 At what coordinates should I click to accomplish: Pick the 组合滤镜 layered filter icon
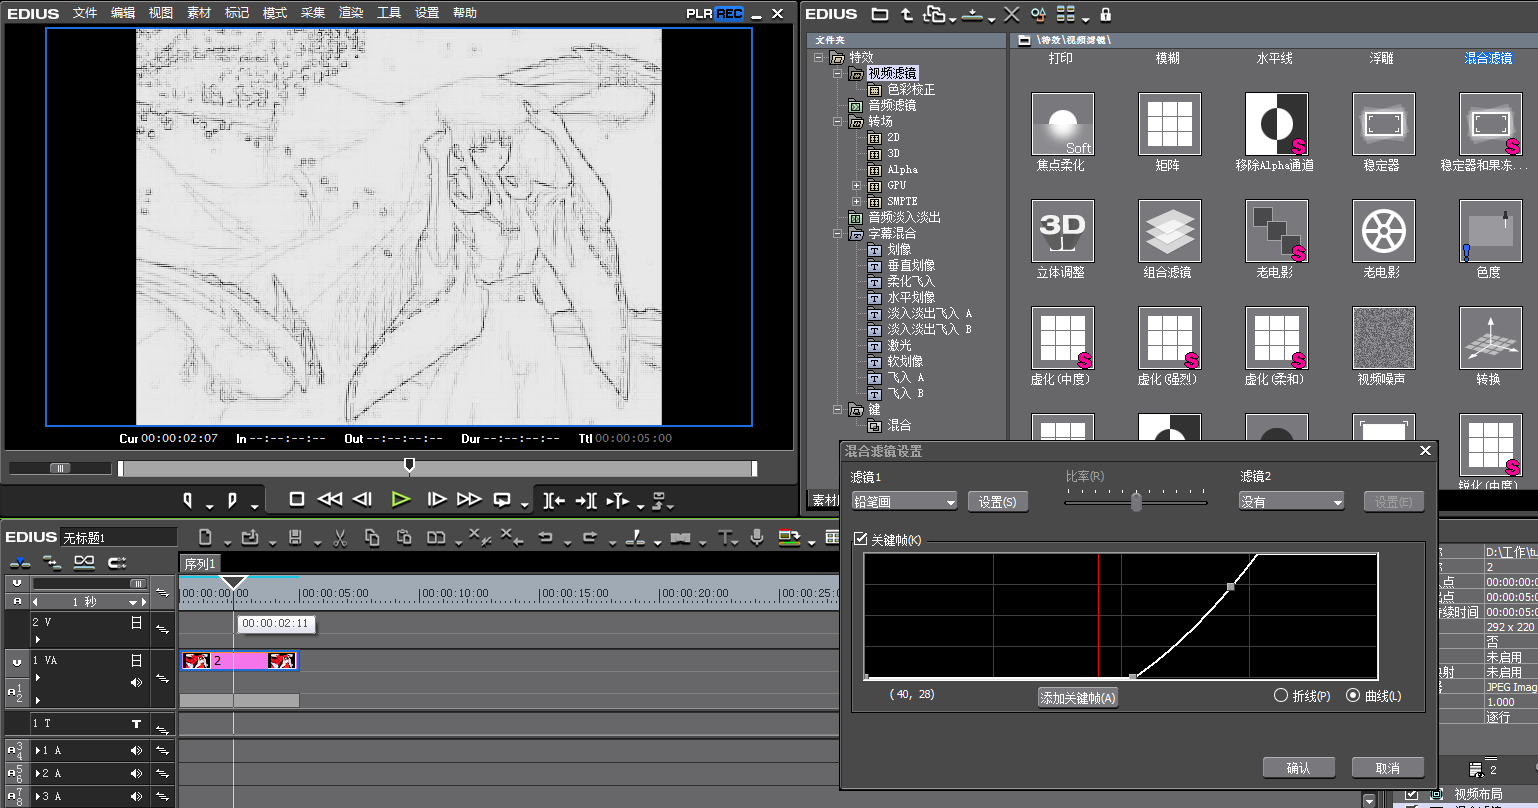click(1169, 231)
